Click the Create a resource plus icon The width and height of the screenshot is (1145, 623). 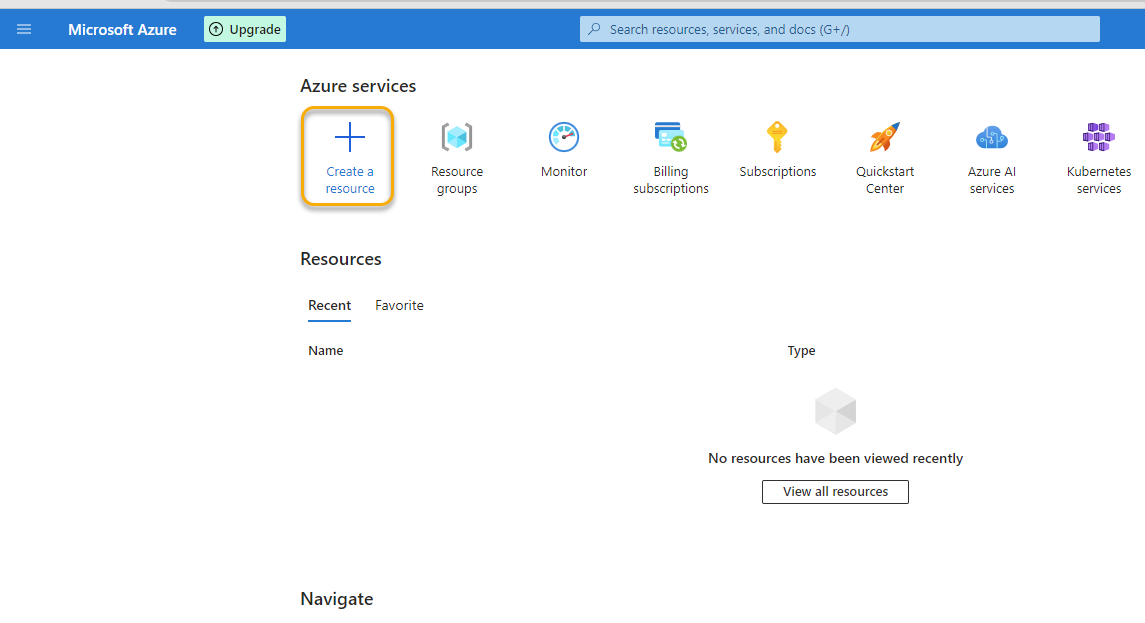[350, 137]
